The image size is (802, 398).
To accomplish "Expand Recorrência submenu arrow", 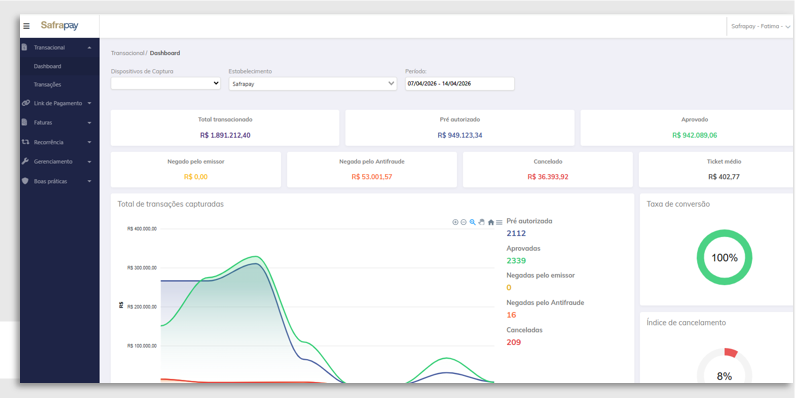I will click(x=90, y=142).
